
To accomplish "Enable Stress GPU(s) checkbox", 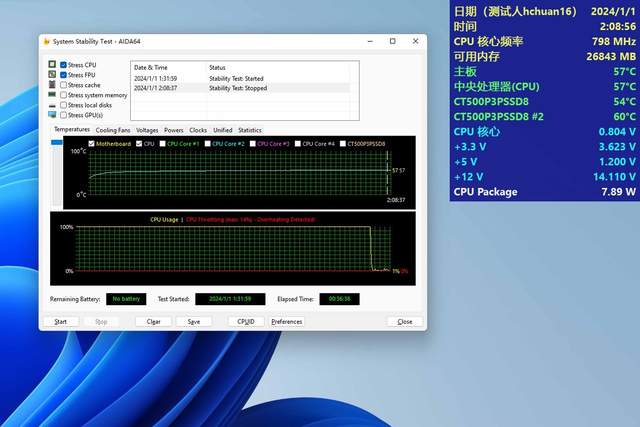I will [63, 115].
